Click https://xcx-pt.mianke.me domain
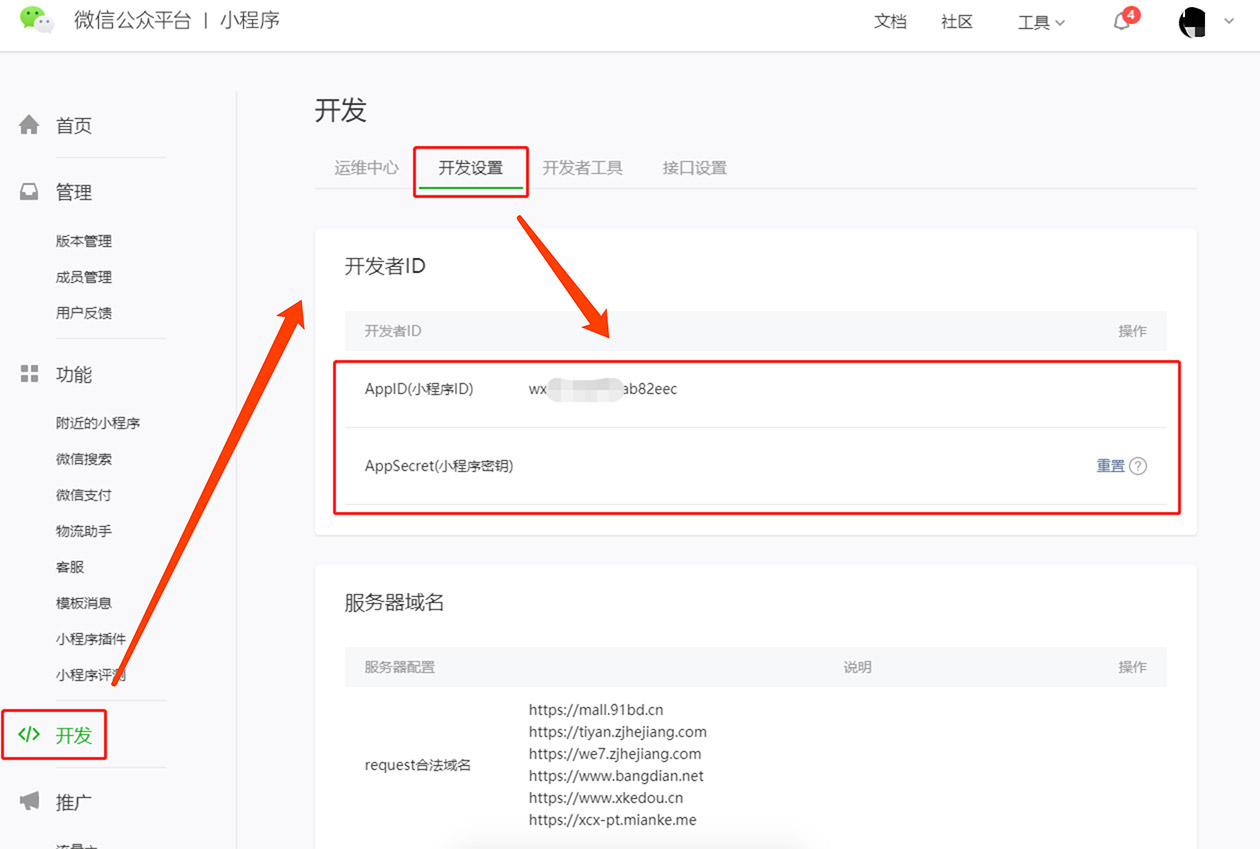 click(612, 820)
